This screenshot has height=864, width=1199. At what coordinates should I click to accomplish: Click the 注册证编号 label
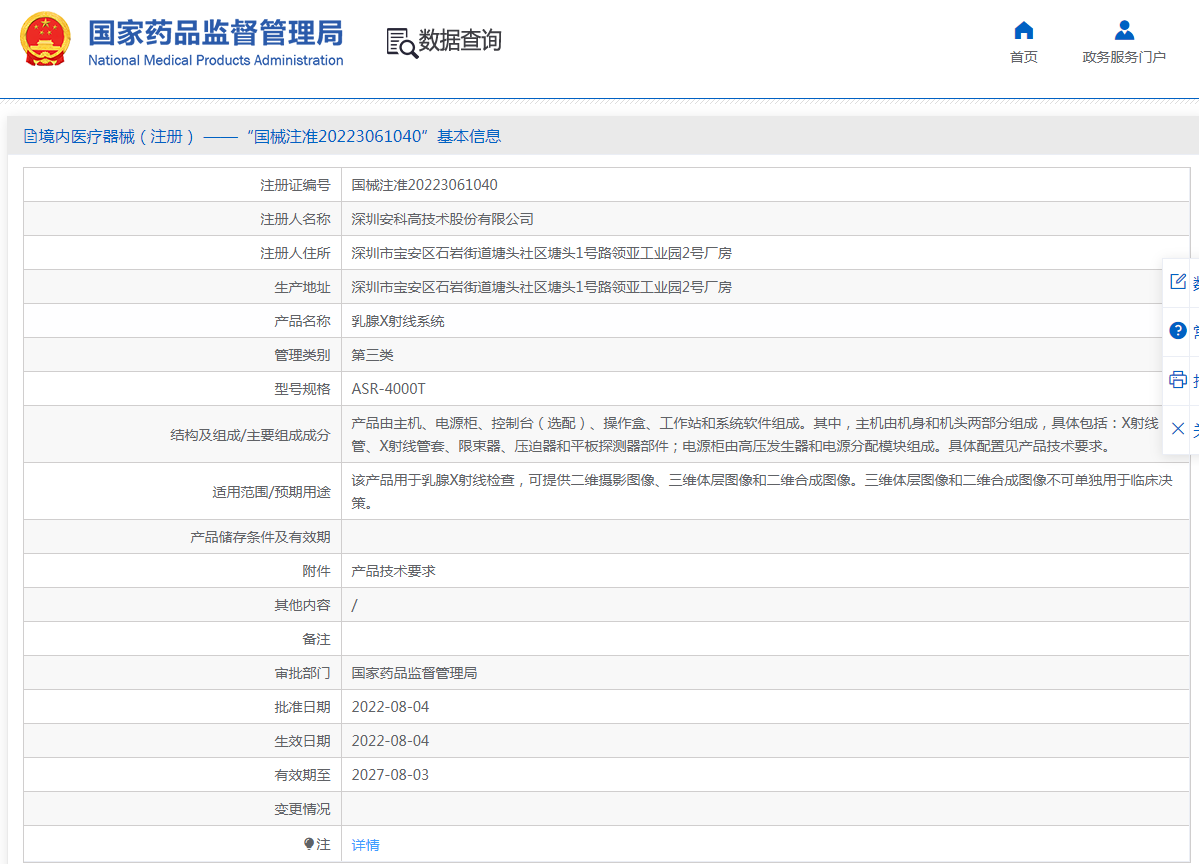coord(295,185)
